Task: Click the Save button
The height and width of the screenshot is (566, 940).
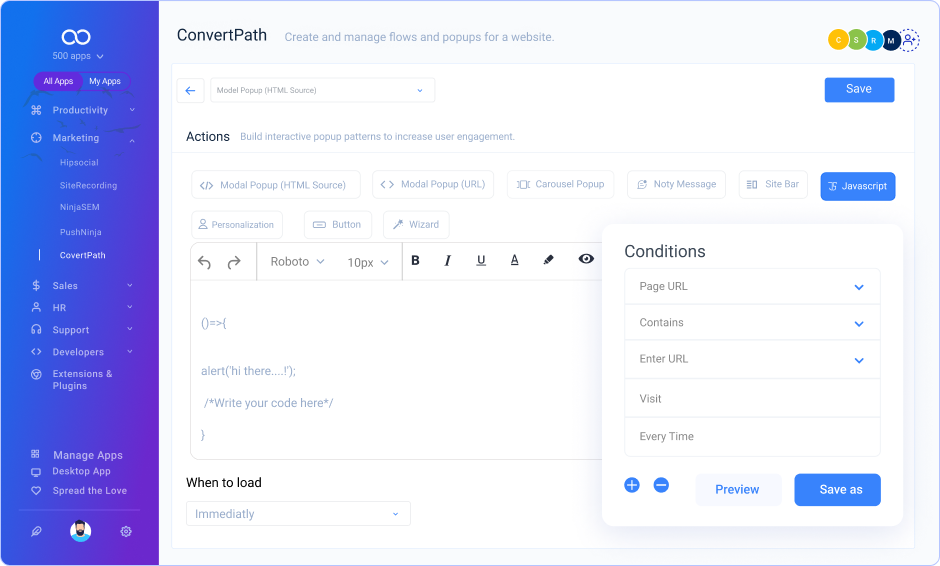Action: point(859,90)
